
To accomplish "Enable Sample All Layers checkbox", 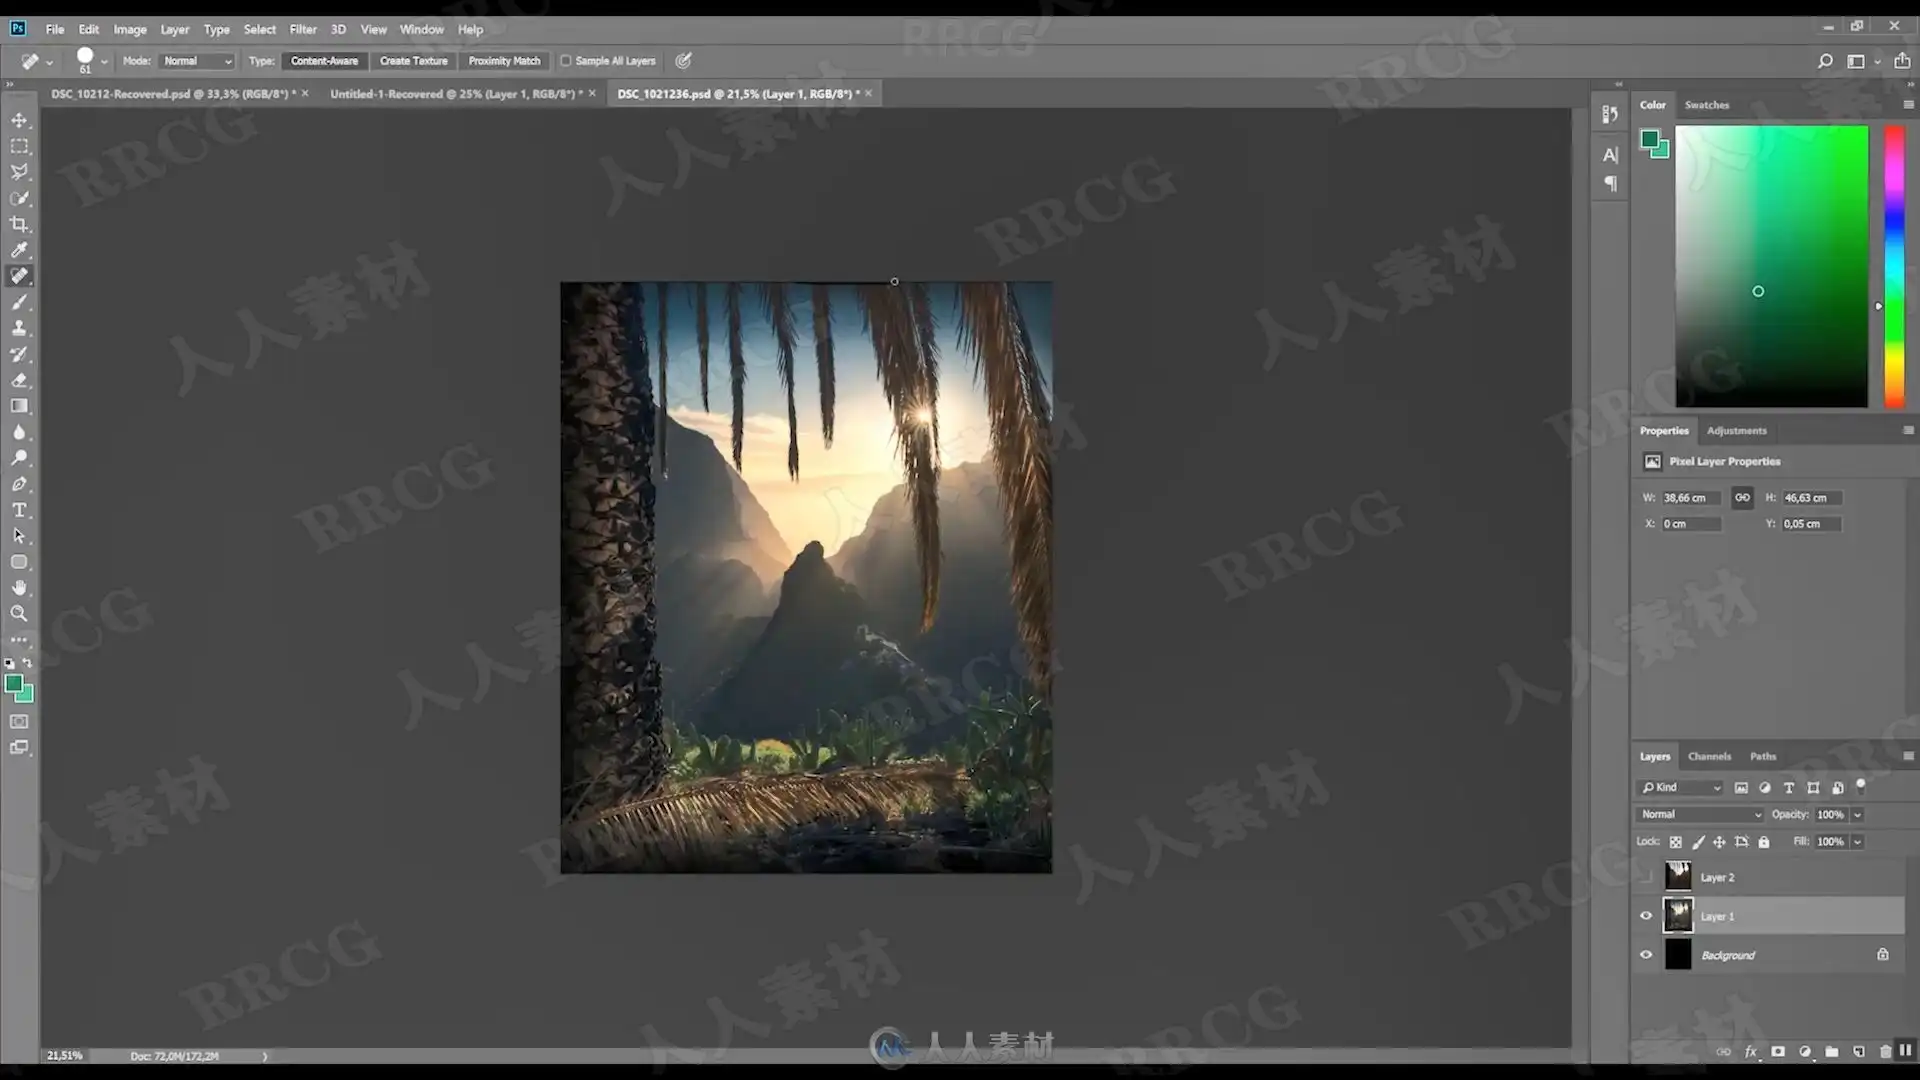I will (566, 61).
